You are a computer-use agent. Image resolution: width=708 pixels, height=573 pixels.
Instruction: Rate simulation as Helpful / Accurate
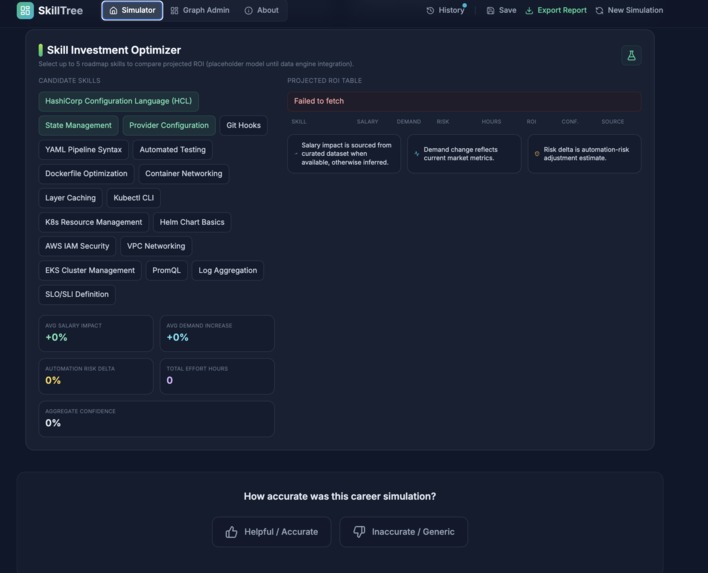point(271,532)
